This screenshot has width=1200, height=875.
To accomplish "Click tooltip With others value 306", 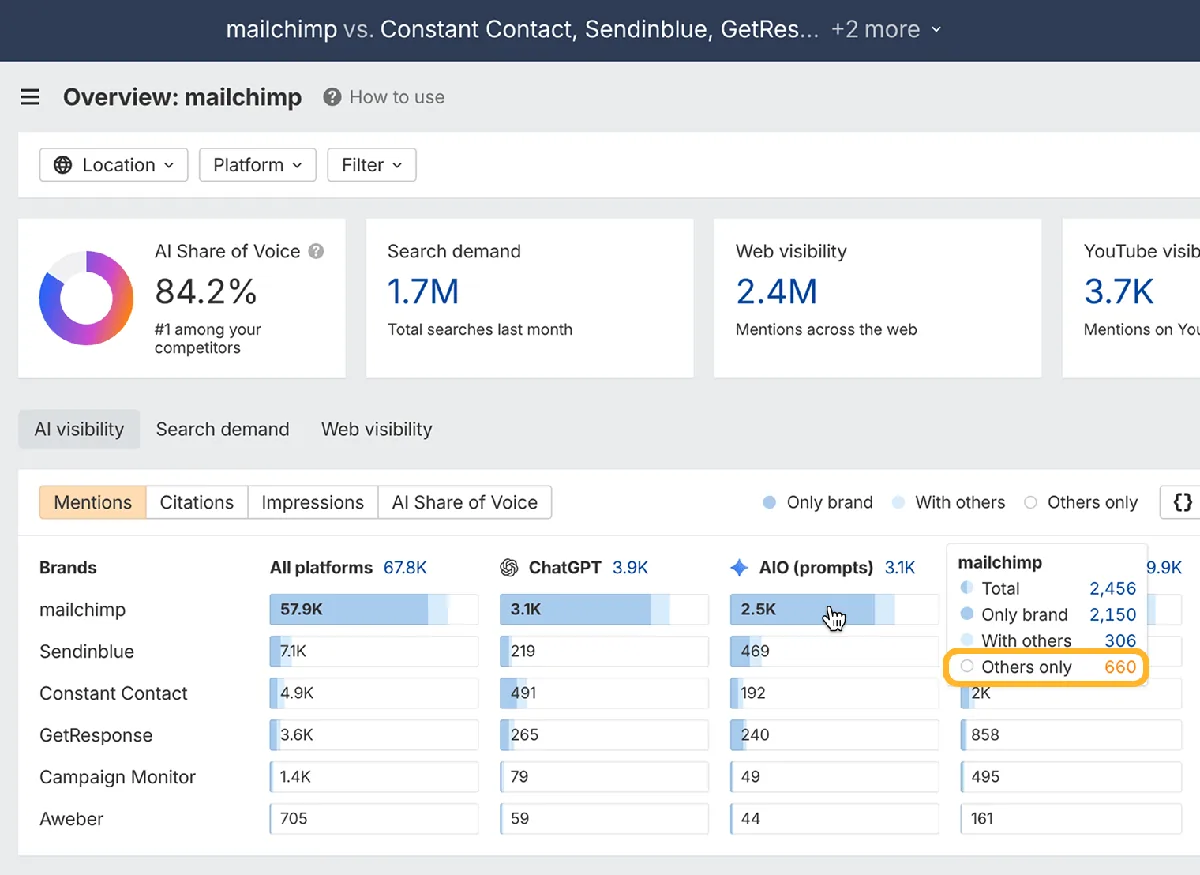I will (x=1120, y=641).
